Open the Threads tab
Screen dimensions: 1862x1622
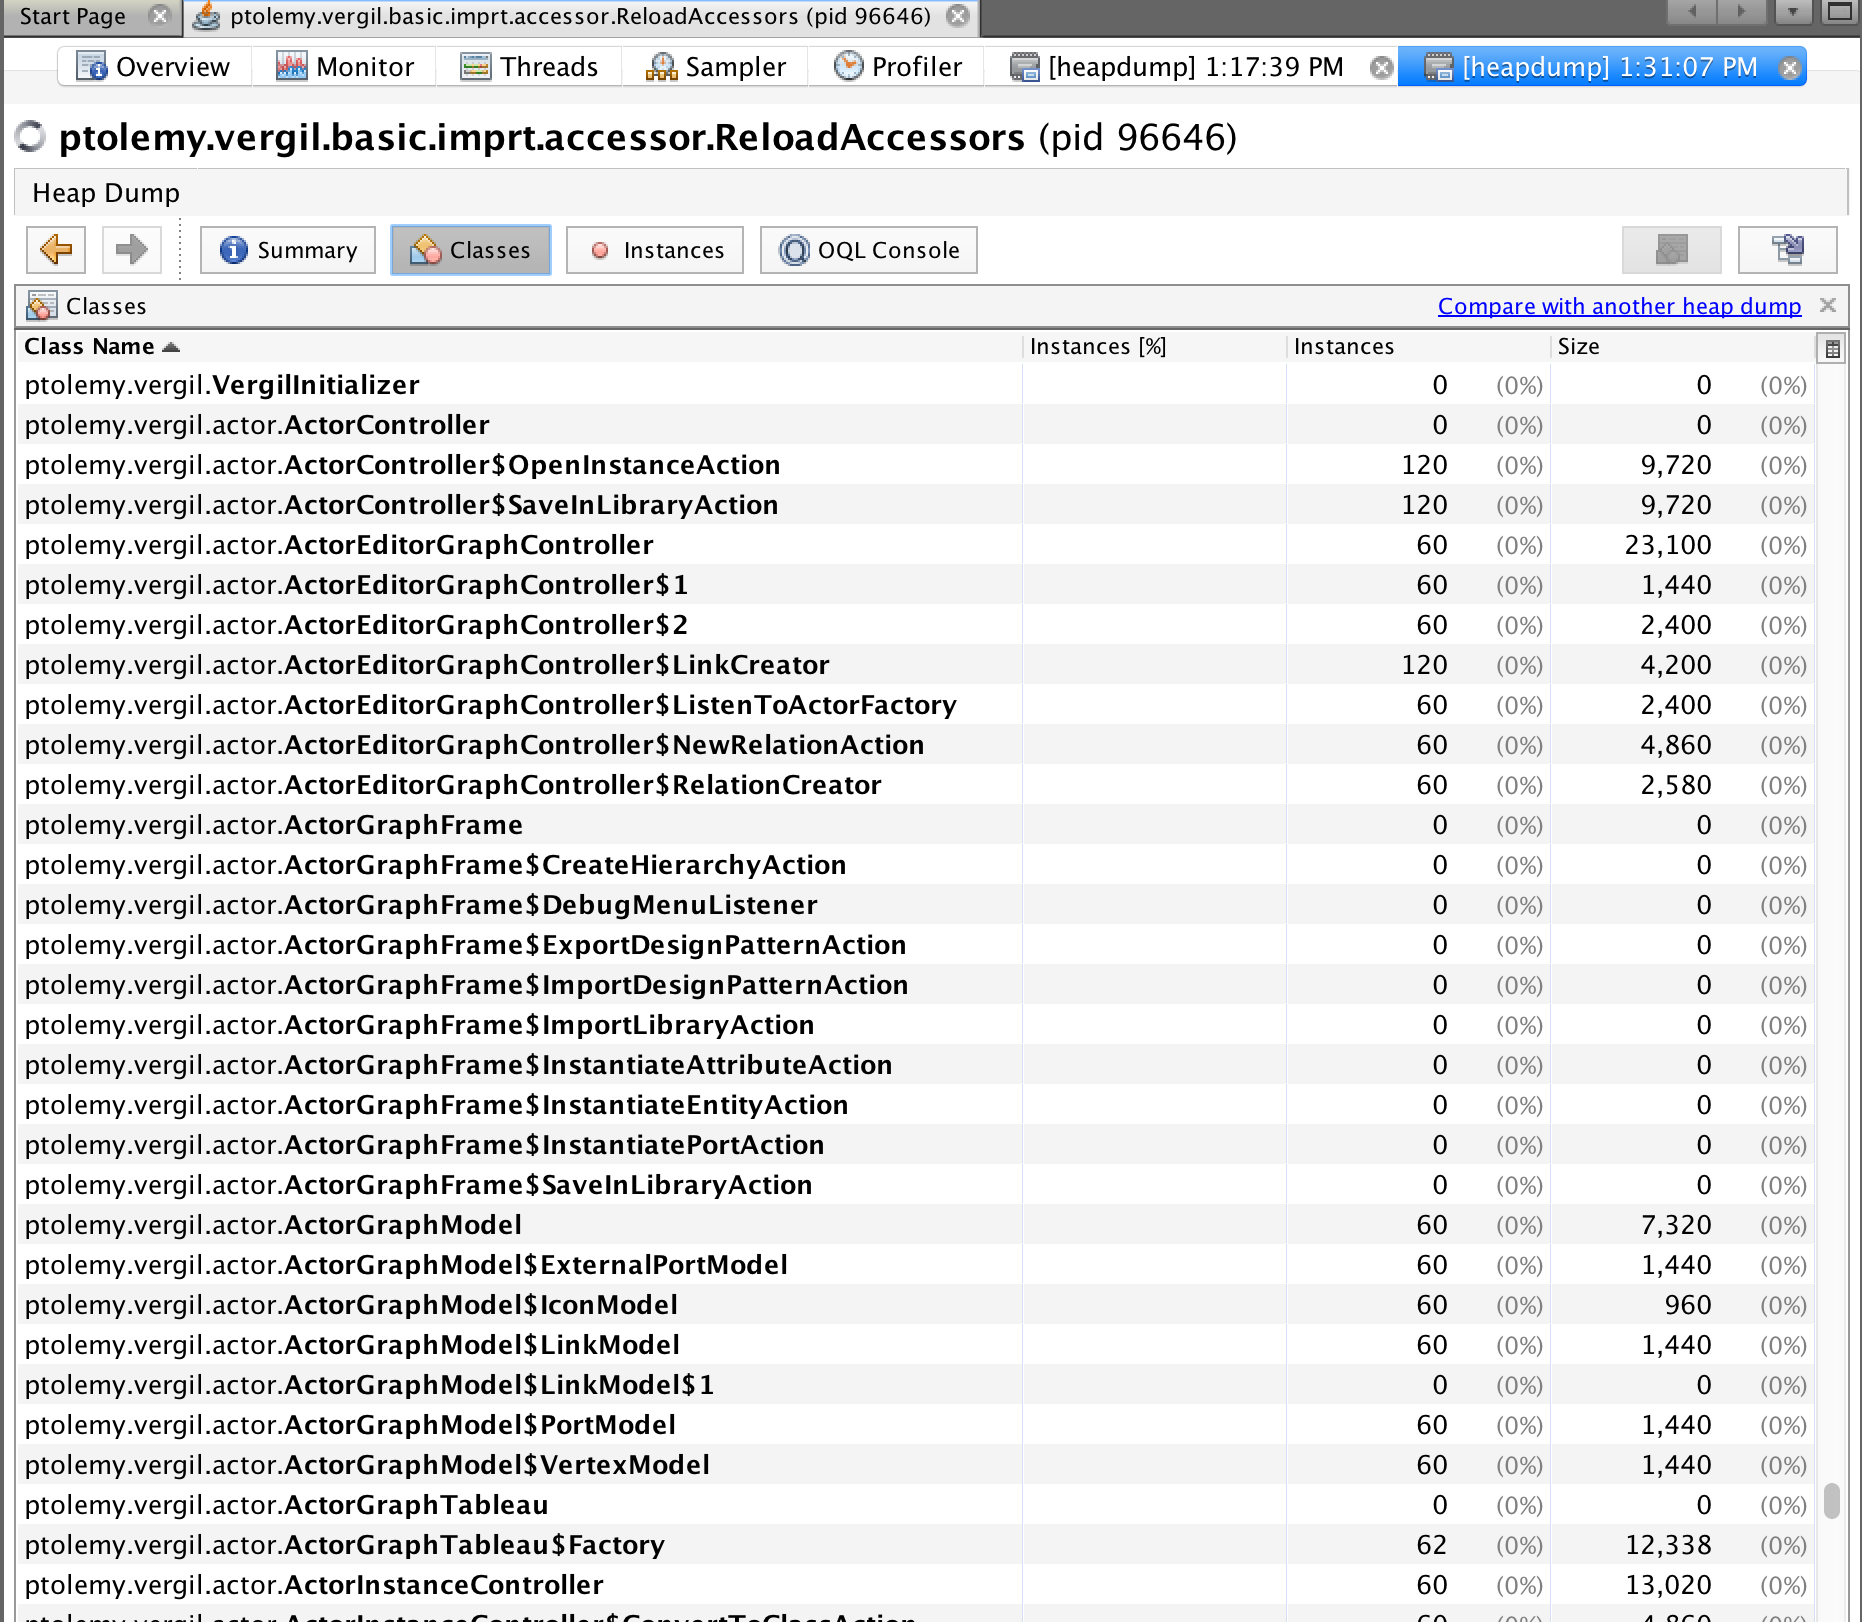pyautogui.click(x=529, y=67)
